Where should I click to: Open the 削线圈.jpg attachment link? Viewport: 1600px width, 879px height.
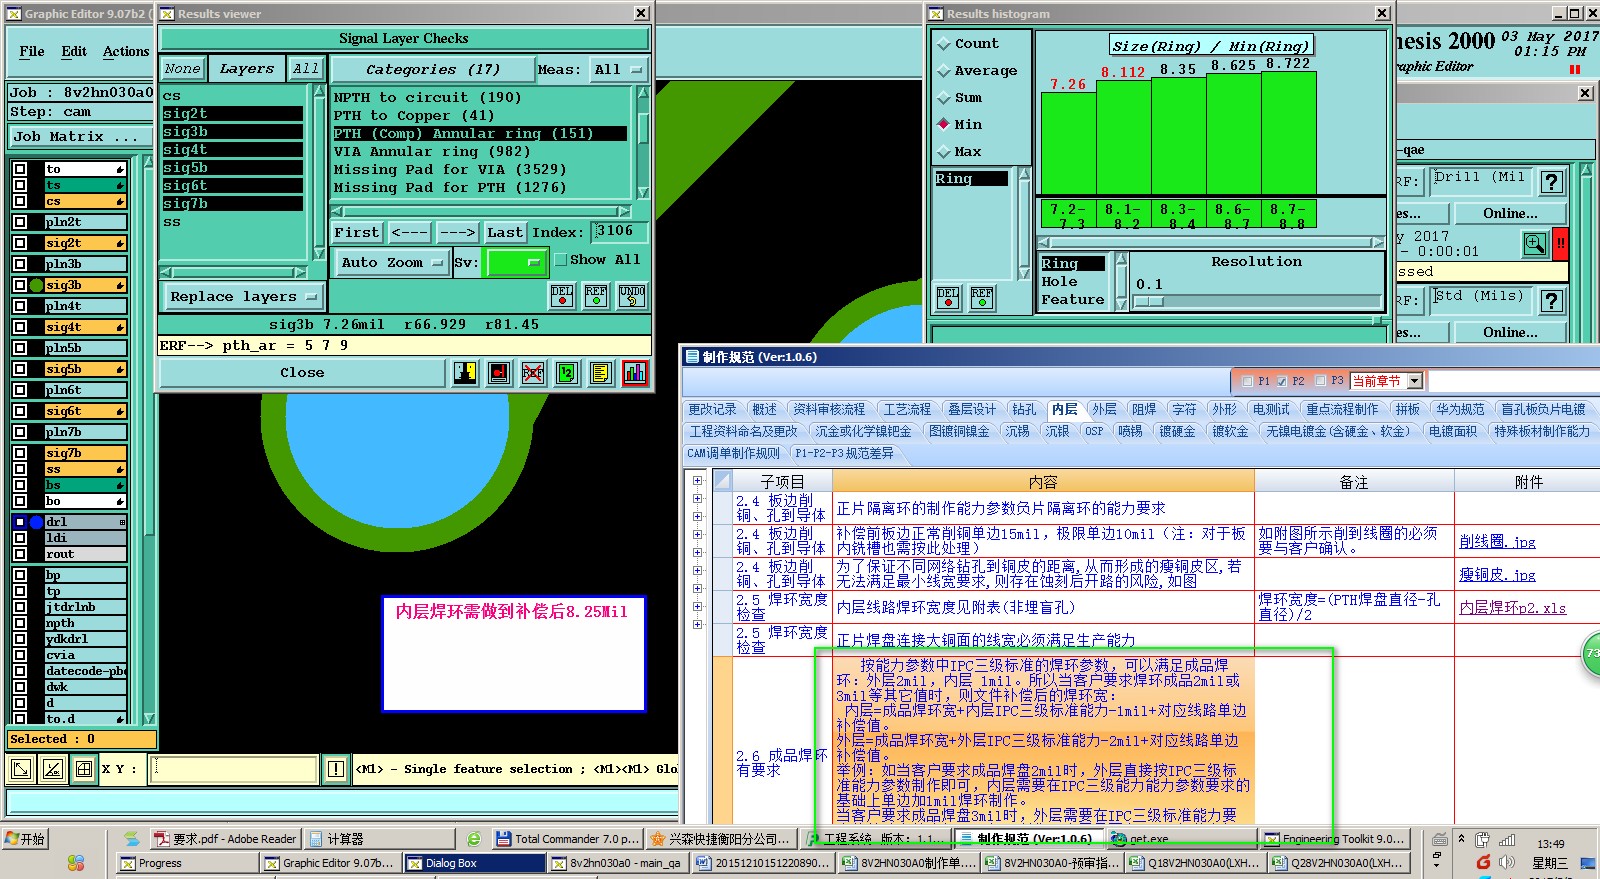[1497, 542]
